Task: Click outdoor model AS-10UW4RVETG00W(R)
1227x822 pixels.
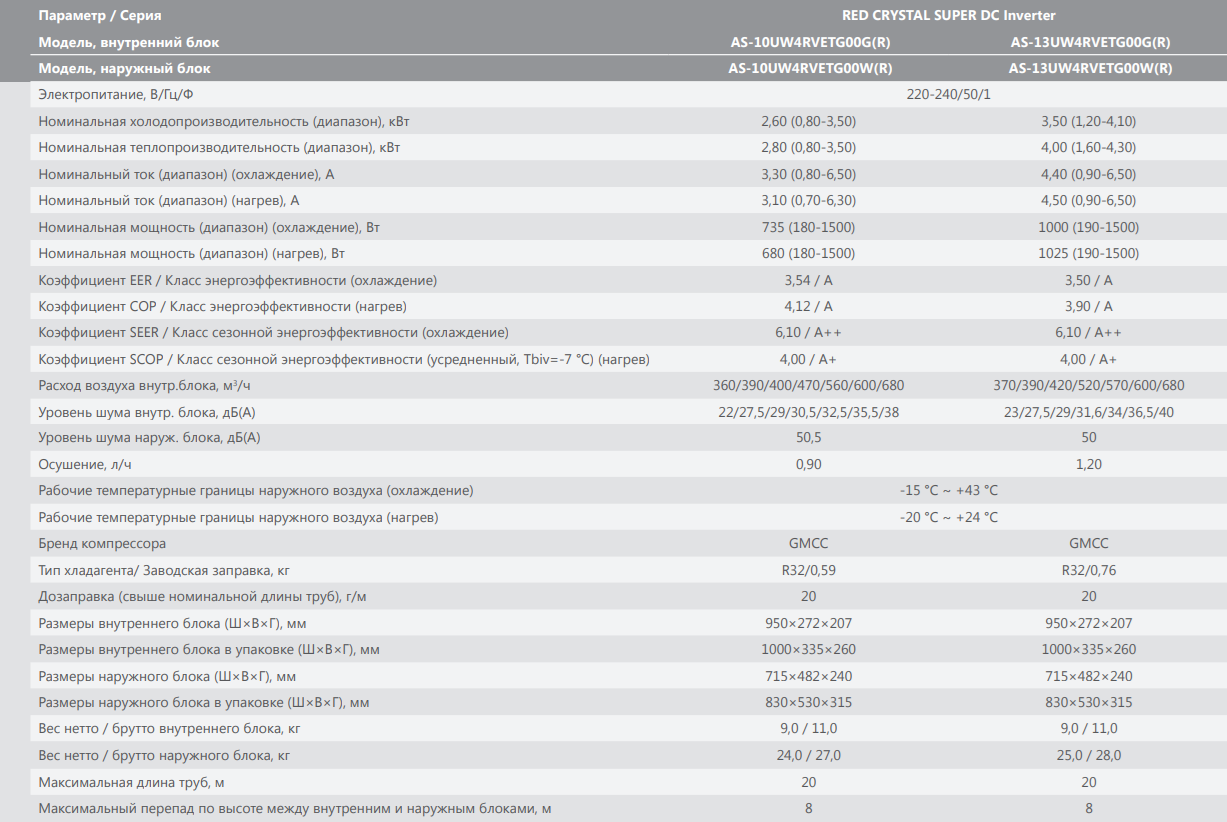Action: (809, 69)
